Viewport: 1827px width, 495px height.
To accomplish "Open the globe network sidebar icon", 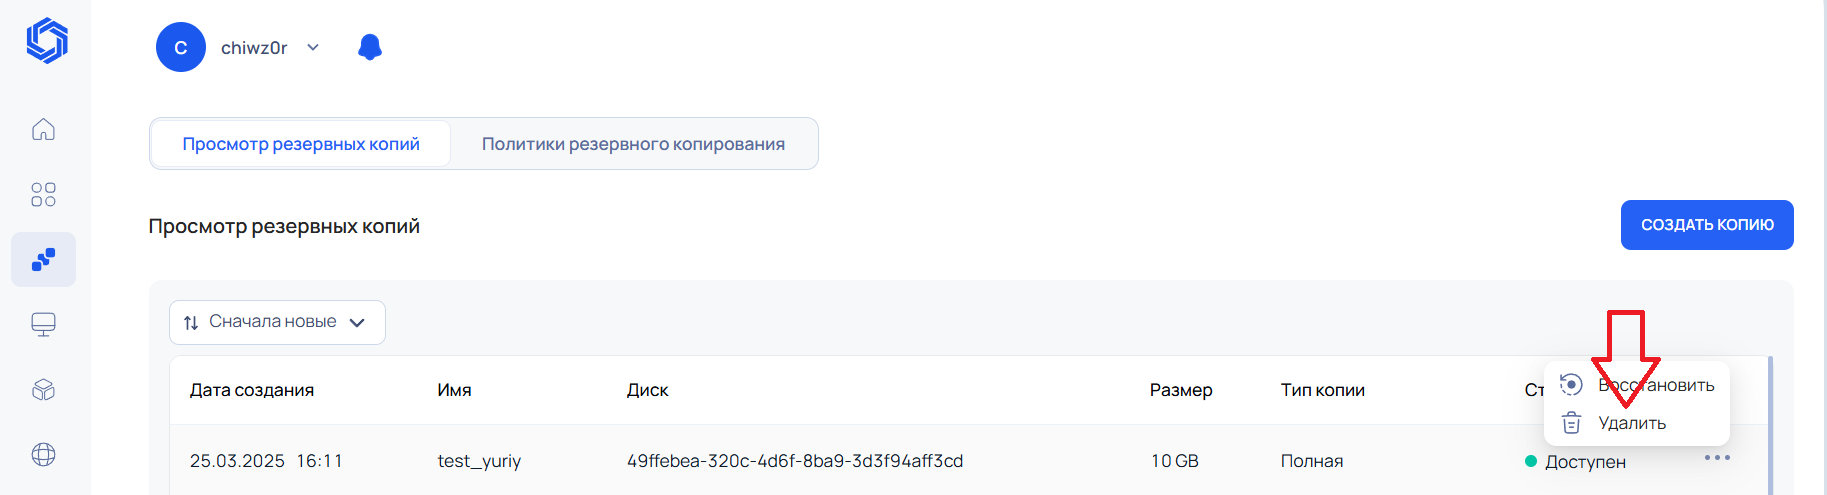I will tap(43, 454).
